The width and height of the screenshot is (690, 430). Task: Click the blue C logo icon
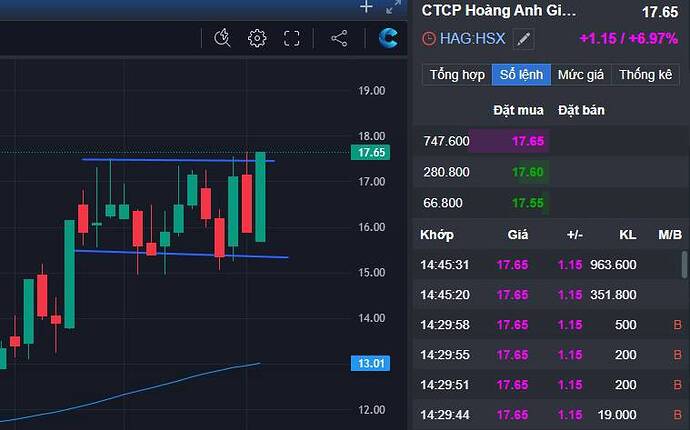(389, 38)
